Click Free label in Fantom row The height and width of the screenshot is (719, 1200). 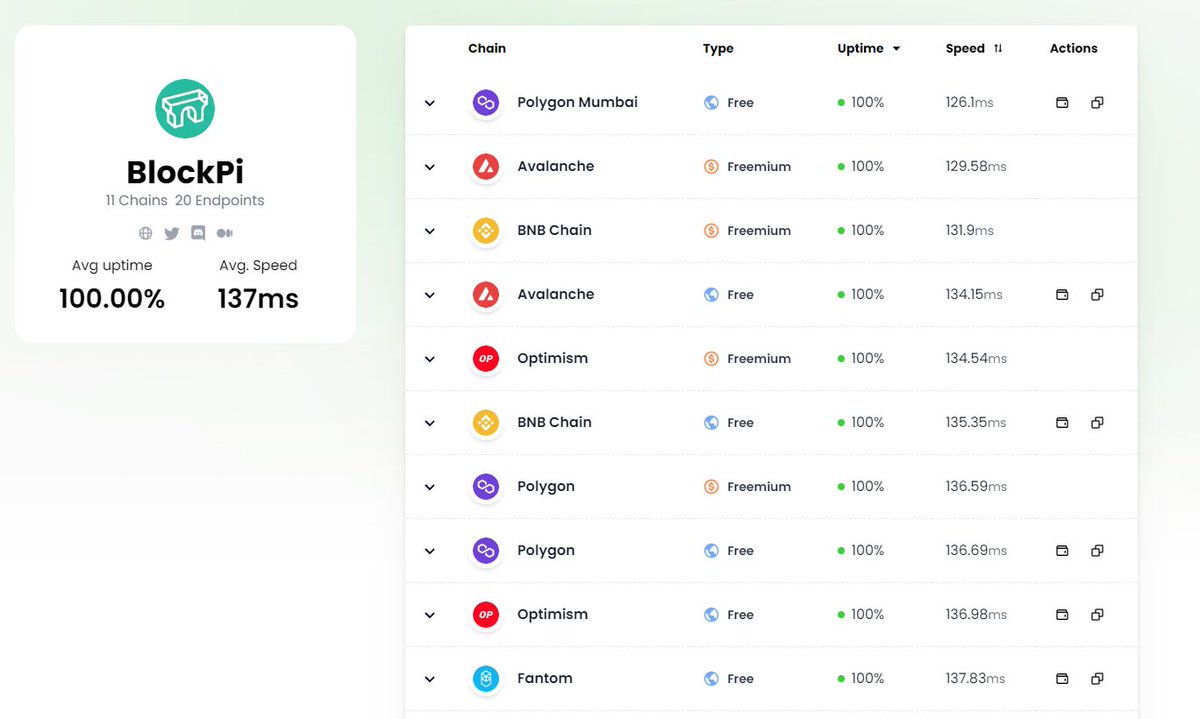coord(740,678)
